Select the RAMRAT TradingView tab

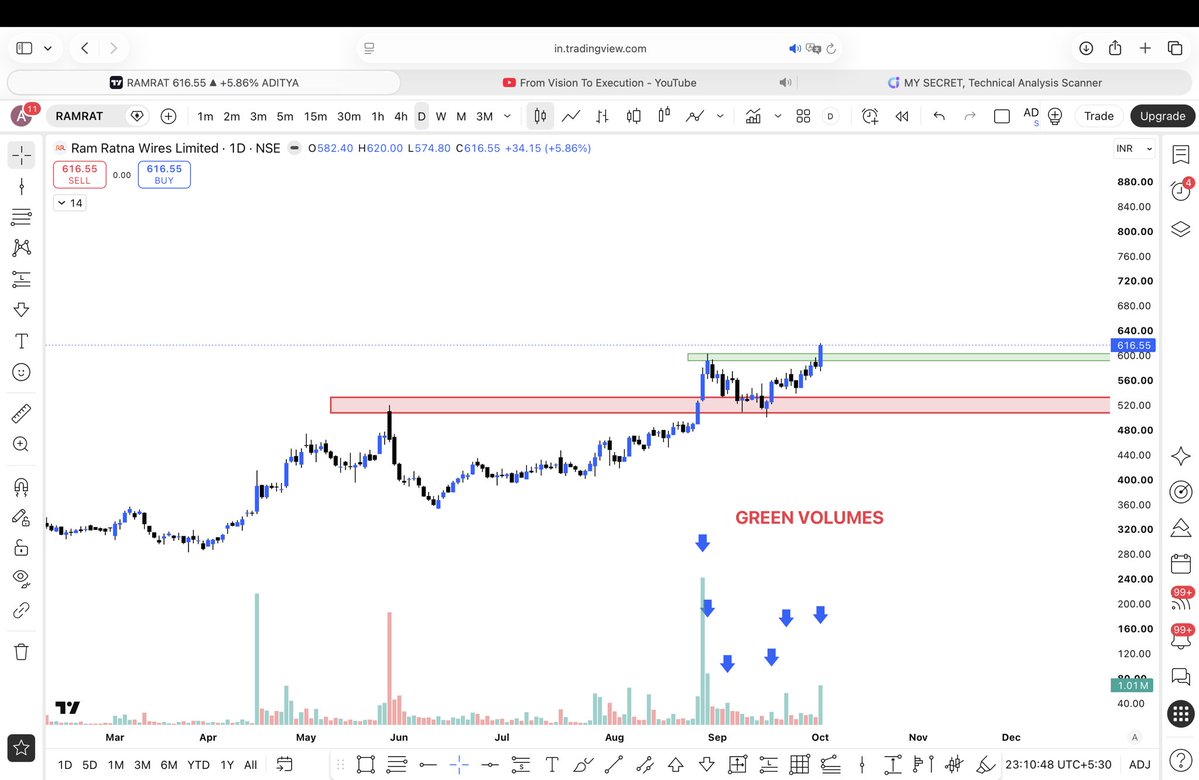[x=204, y=83]
